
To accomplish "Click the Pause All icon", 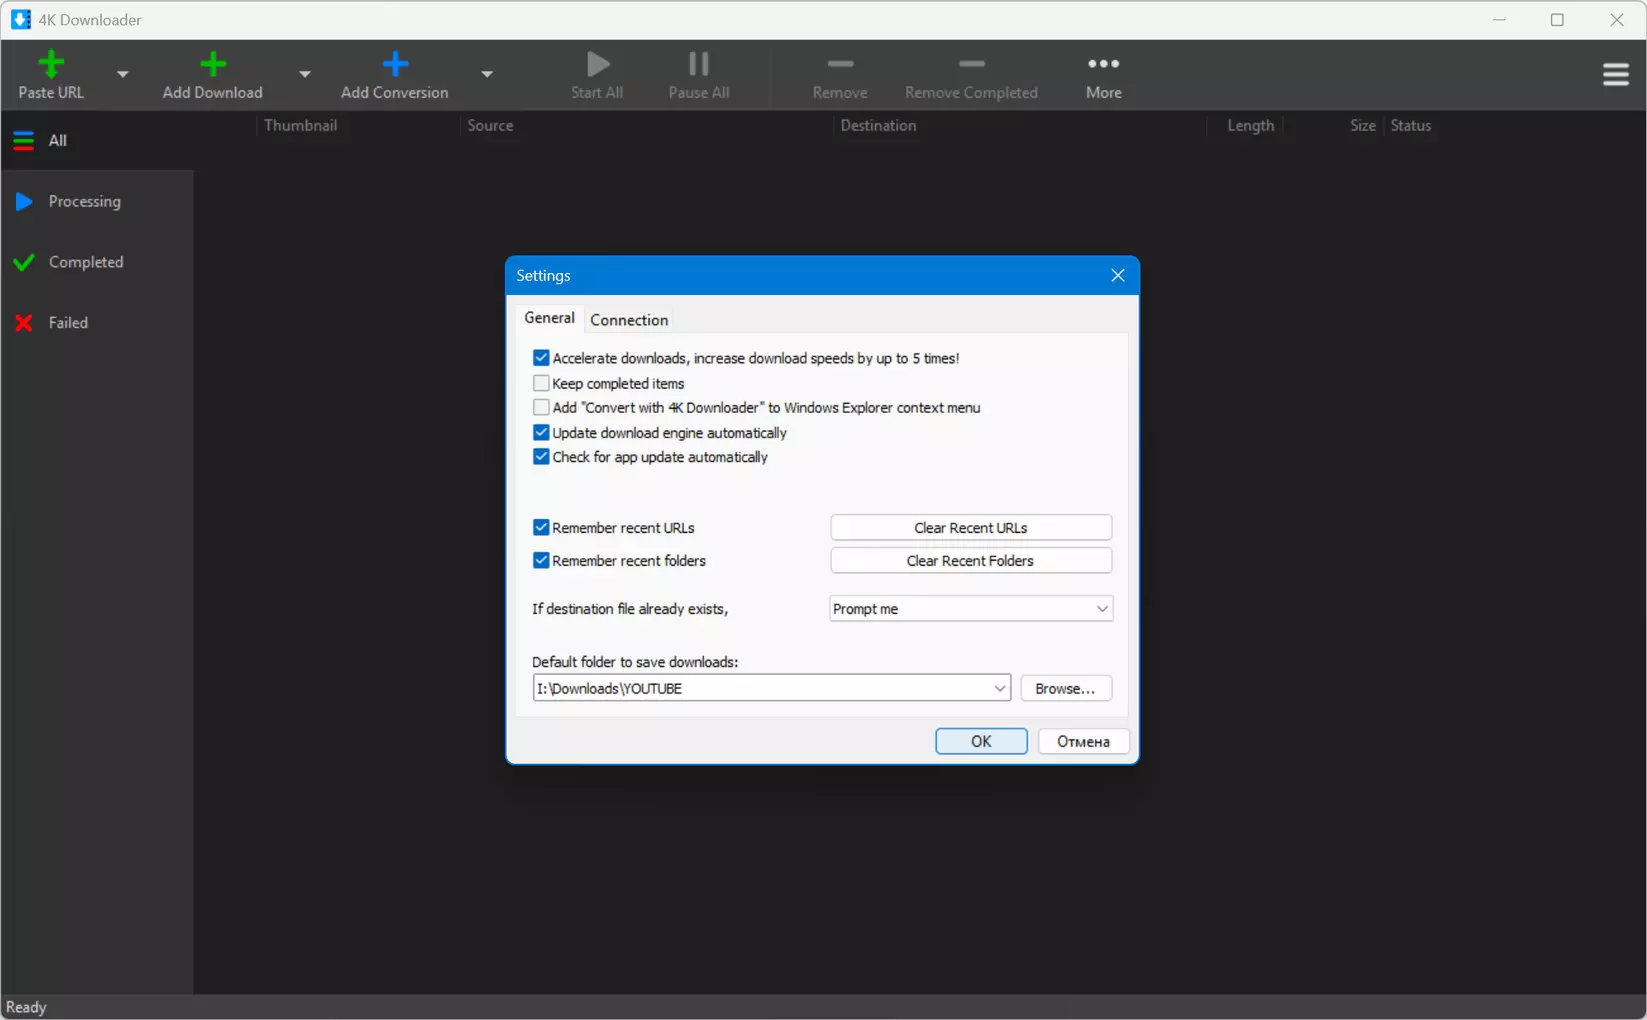I will point(699,65).
